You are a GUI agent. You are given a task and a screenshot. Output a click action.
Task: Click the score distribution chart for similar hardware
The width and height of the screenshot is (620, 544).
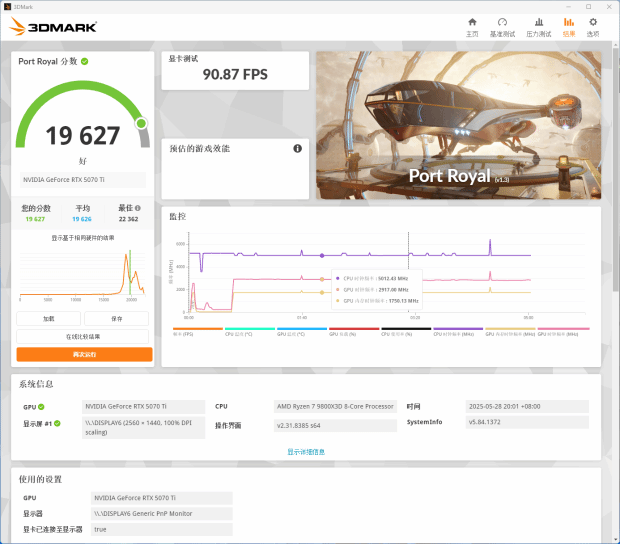tap(82, 274)
